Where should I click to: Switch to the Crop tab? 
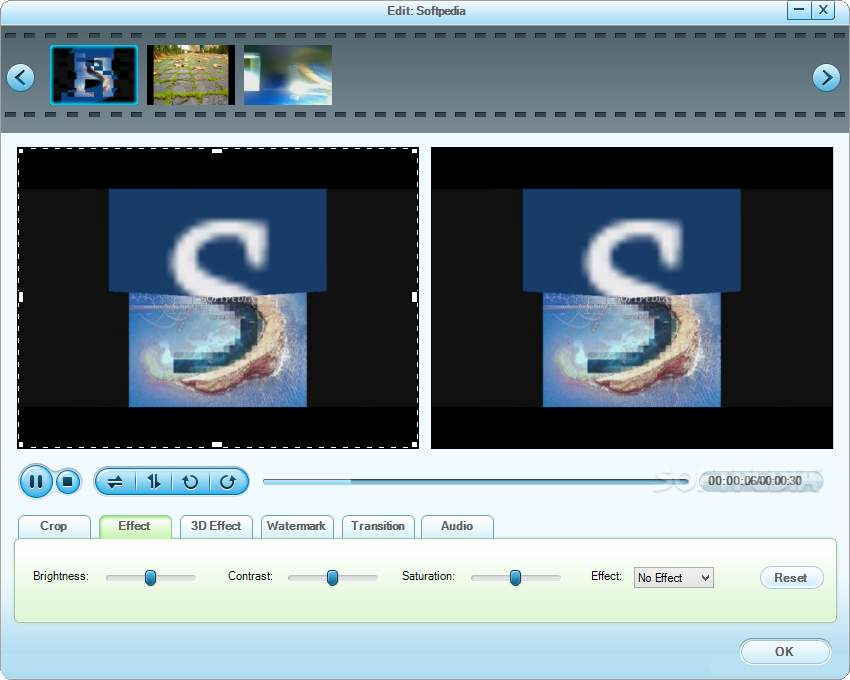(x=54, y=526)
